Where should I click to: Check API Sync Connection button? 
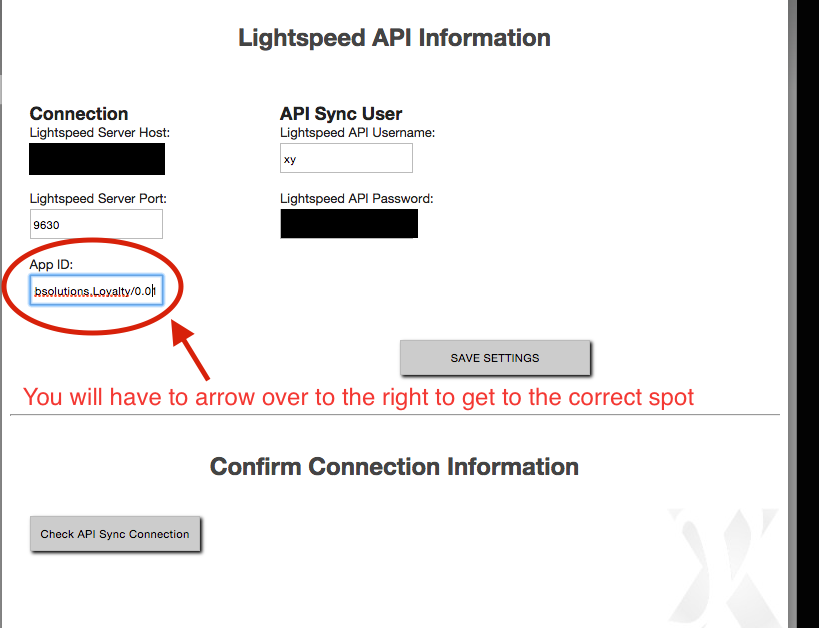(115, 534)
